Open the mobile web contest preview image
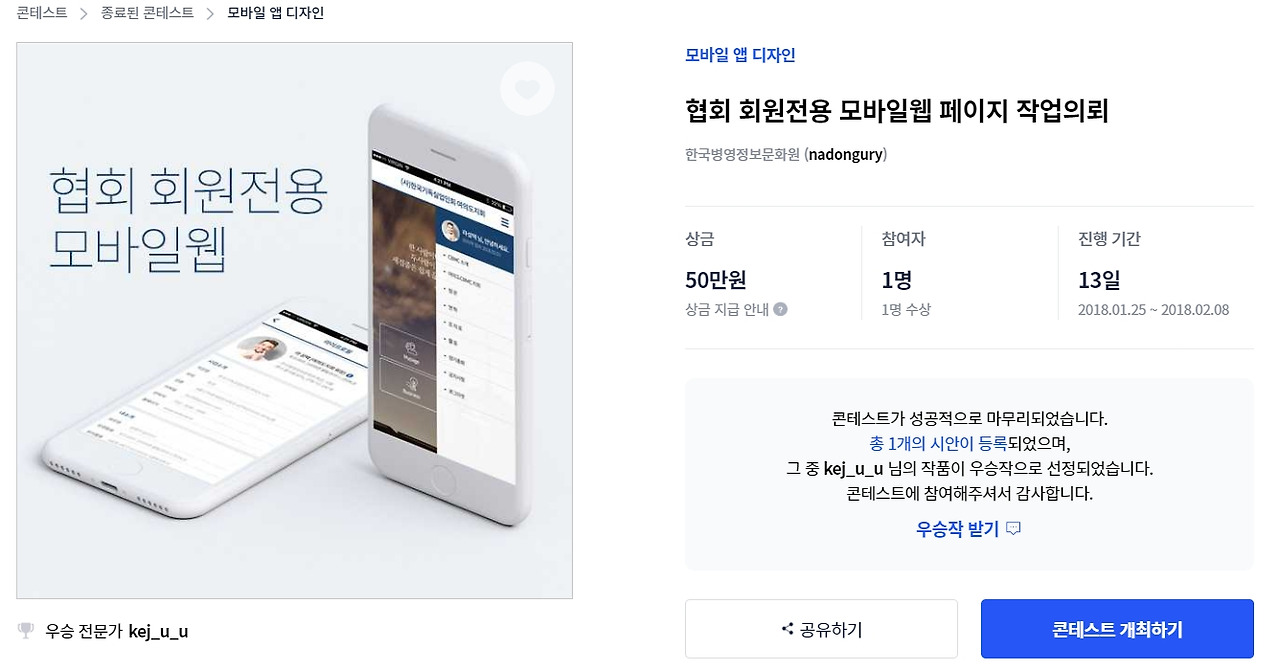The height and width of the screenshot is (670, 1280). click(x=294, y=320)
